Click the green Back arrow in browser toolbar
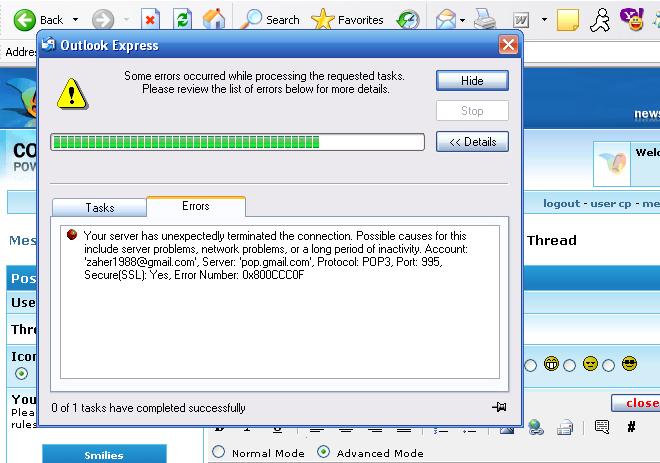 [x=24, y=20]
